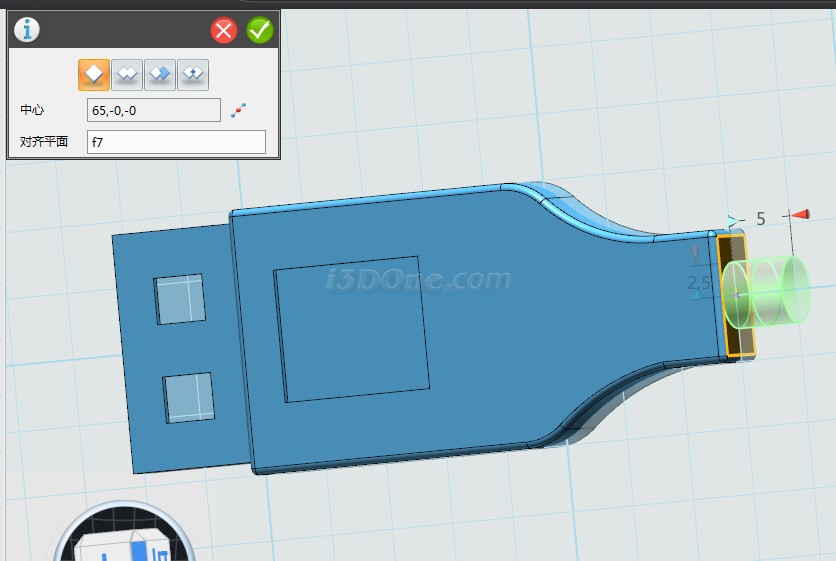
Task: Click the green checkmark to confirm the cylinder
Action: pos(260,30)
